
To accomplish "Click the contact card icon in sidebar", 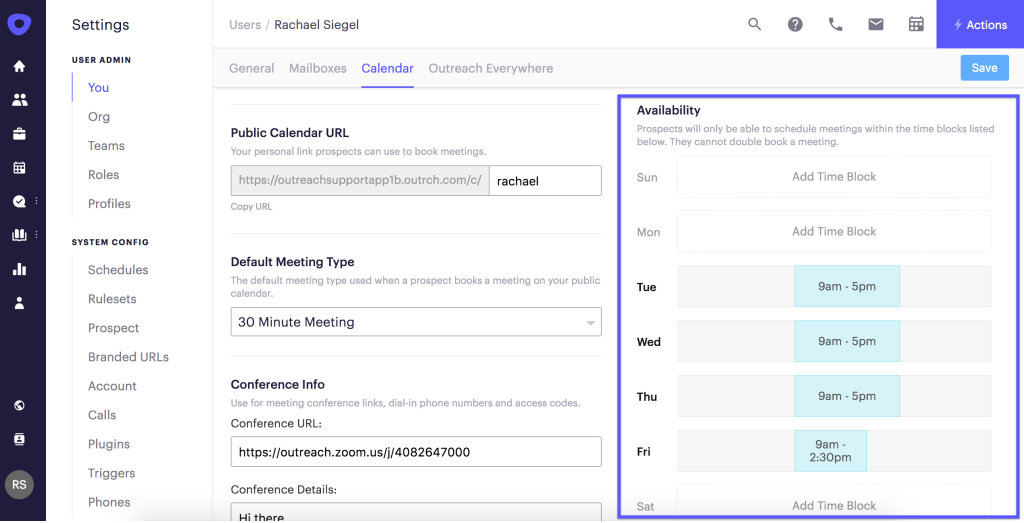I will [20, 439].
